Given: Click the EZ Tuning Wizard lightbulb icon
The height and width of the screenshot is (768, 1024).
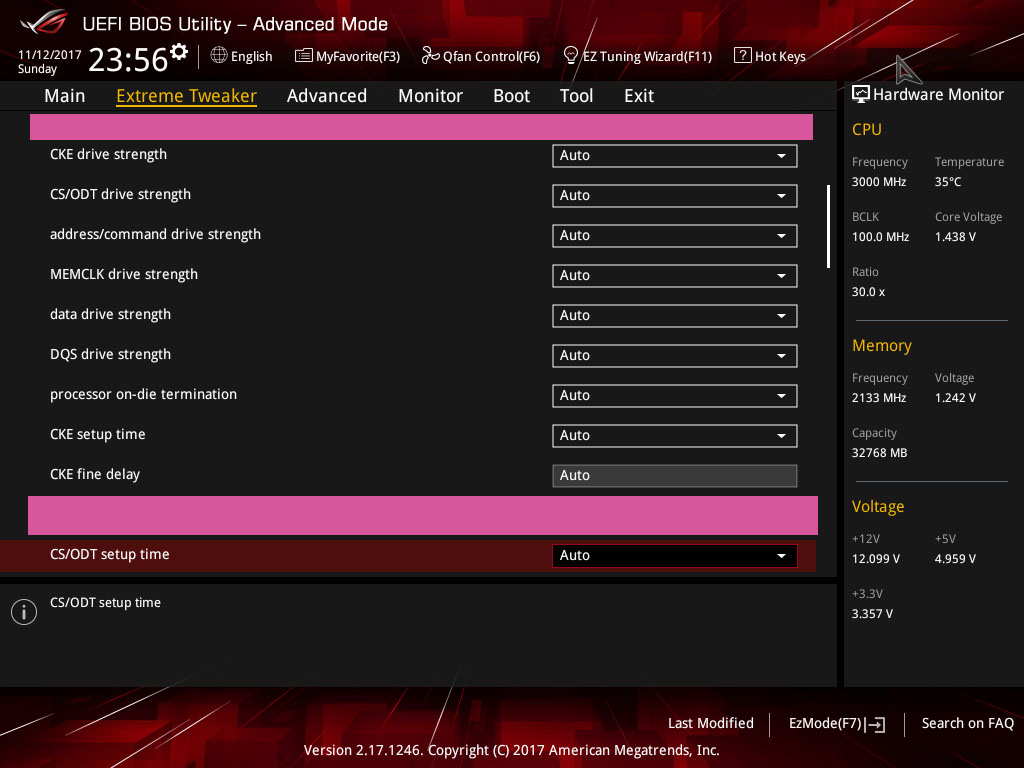Looking at the screenshot, I should point(570,56).
